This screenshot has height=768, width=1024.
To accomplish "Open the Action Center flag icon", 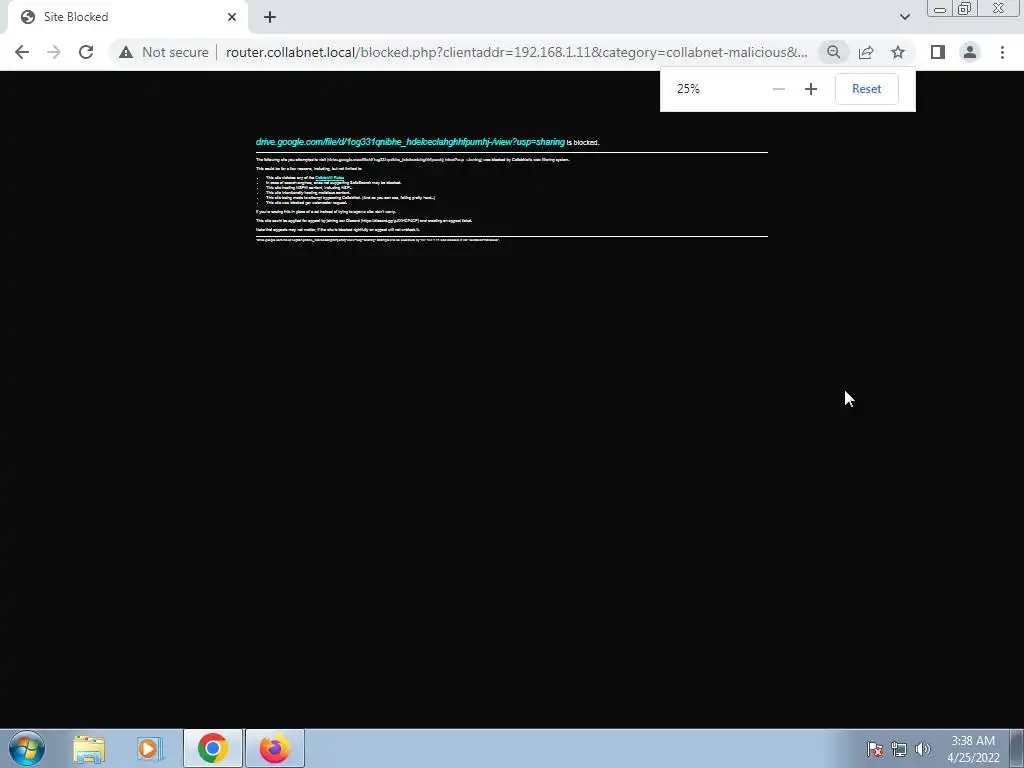I will point(875,749).
